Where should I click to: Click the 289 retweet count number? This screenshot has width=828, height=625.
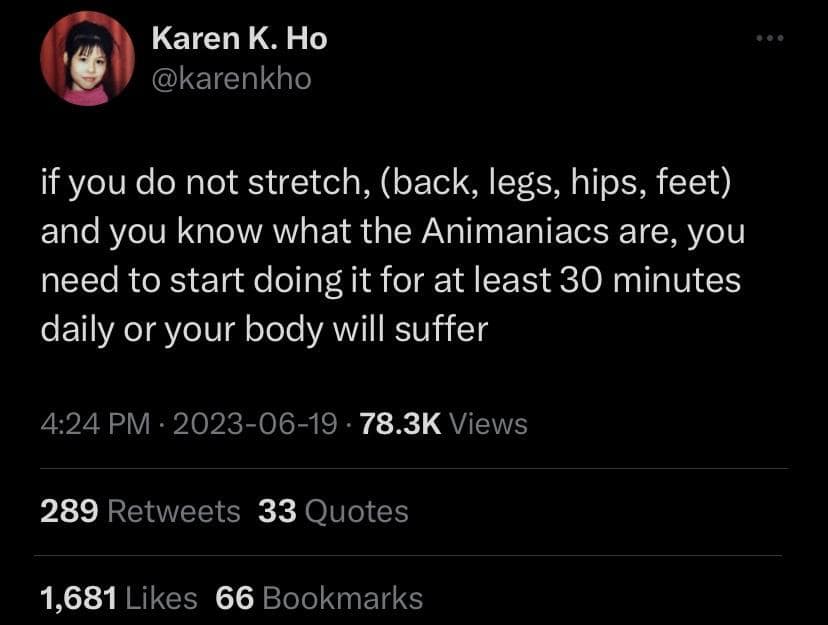click(69, 511)
